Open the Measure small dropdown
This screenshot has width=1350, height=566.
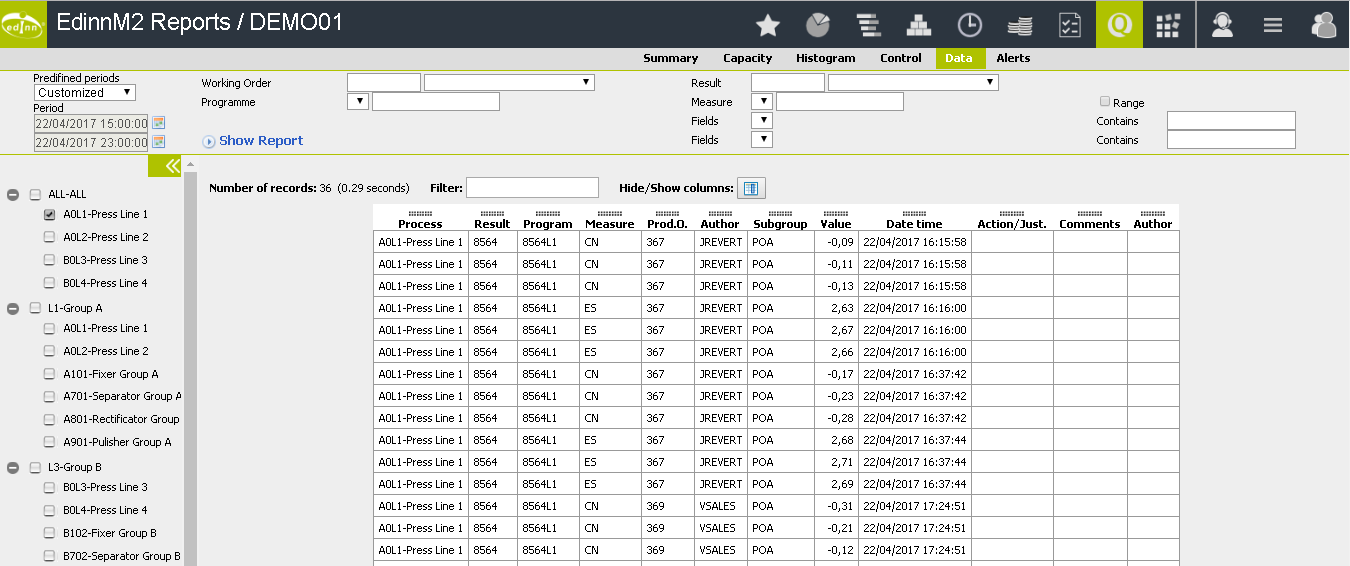(762, 101)
